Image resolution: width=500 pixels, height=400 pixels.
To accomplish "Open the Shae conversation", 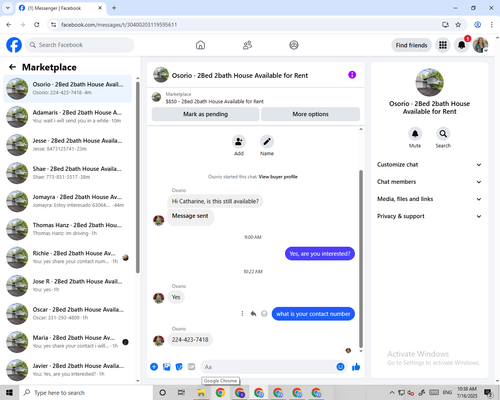I will click(67, 173).
